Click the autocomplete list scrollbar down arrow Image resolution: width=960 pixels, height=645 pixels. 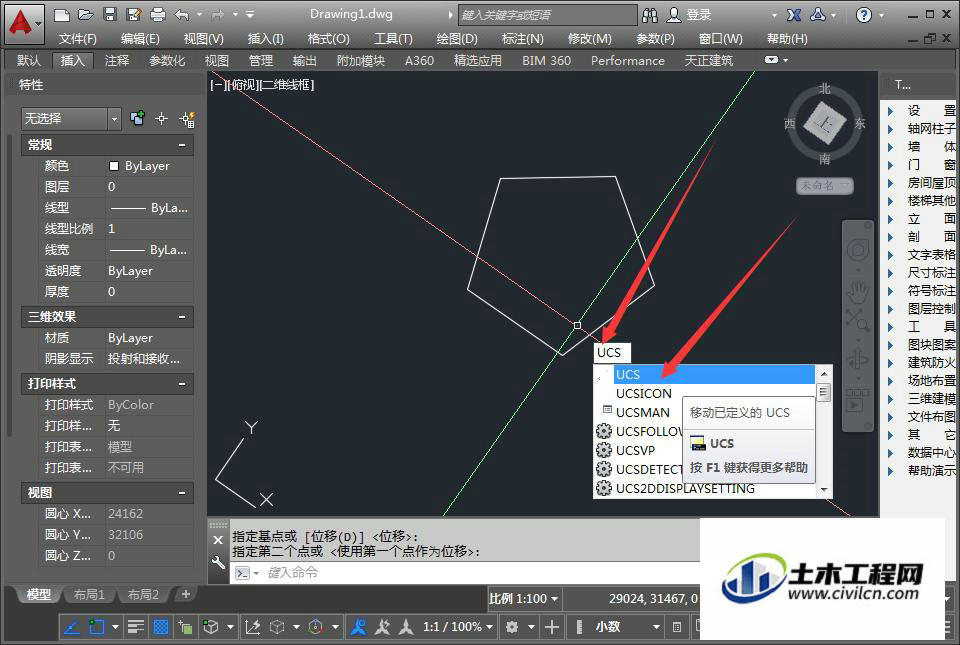(x=824, y=489)
